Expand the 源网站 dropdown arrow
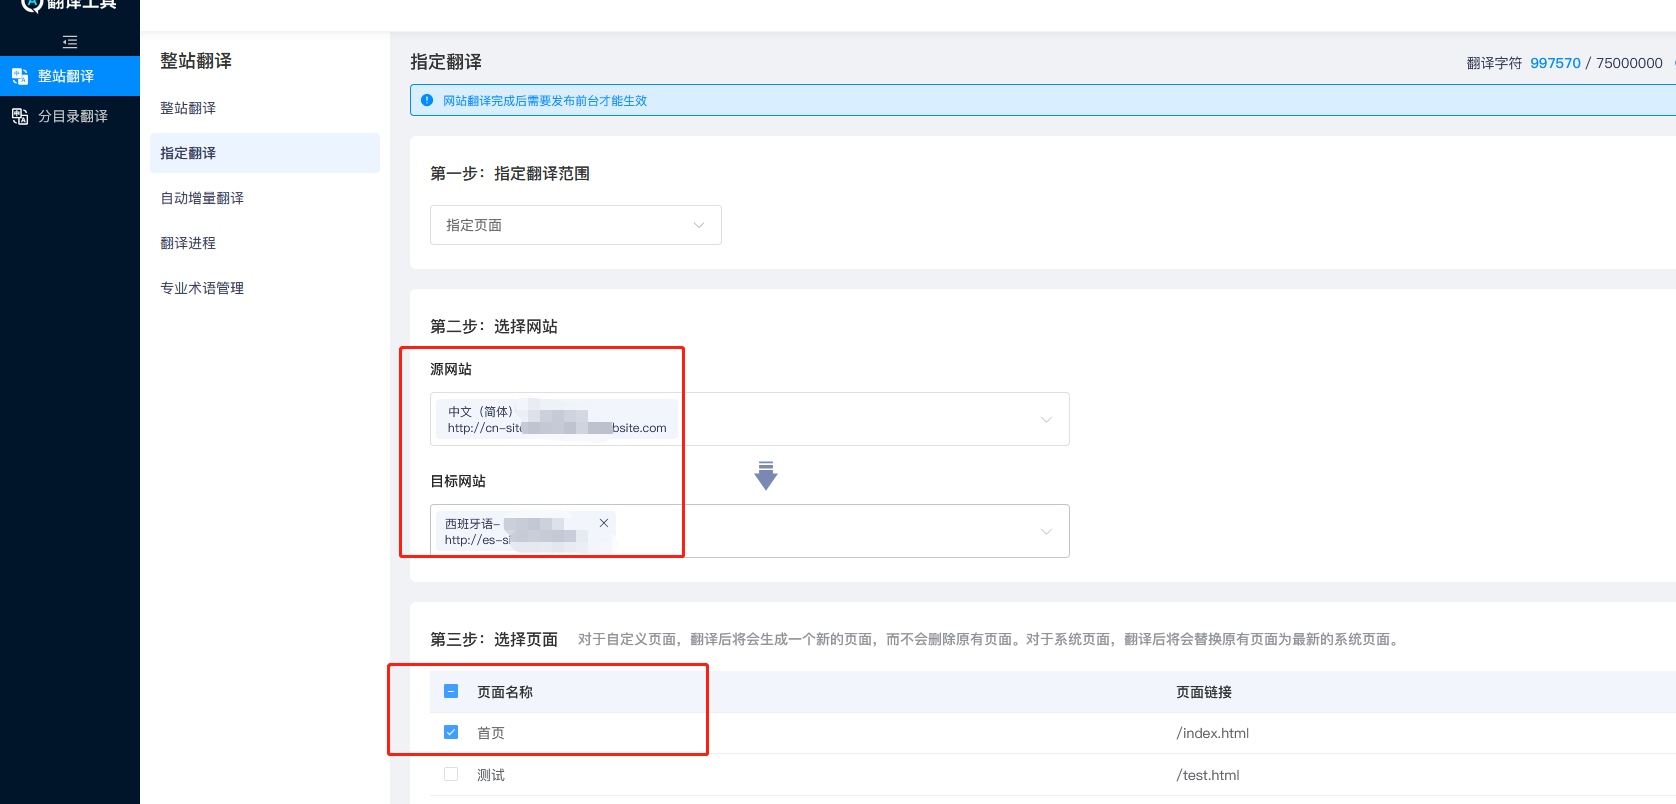Screen dimensions: 1676x804 (x=1046, y=419)
